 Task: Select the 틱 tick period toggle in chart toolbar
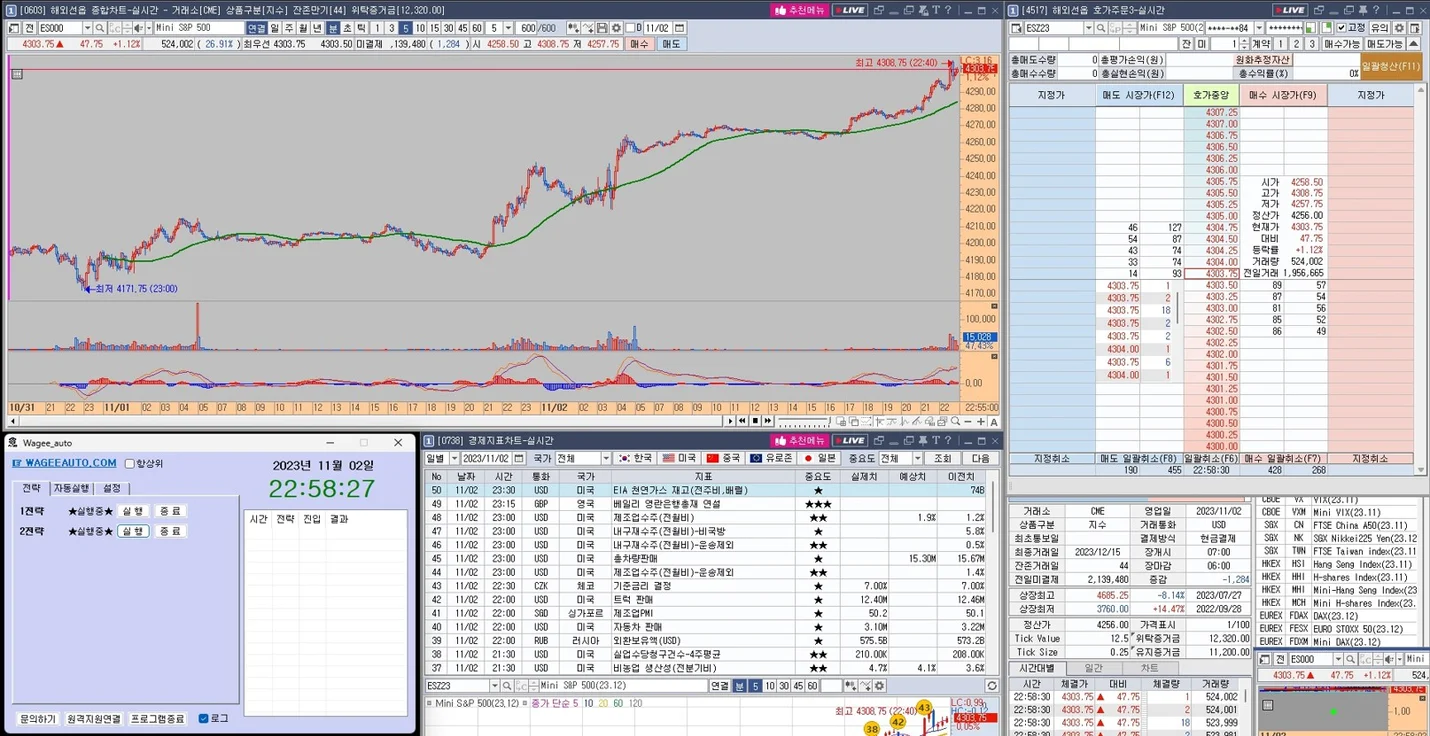click(x=362, y=27)
